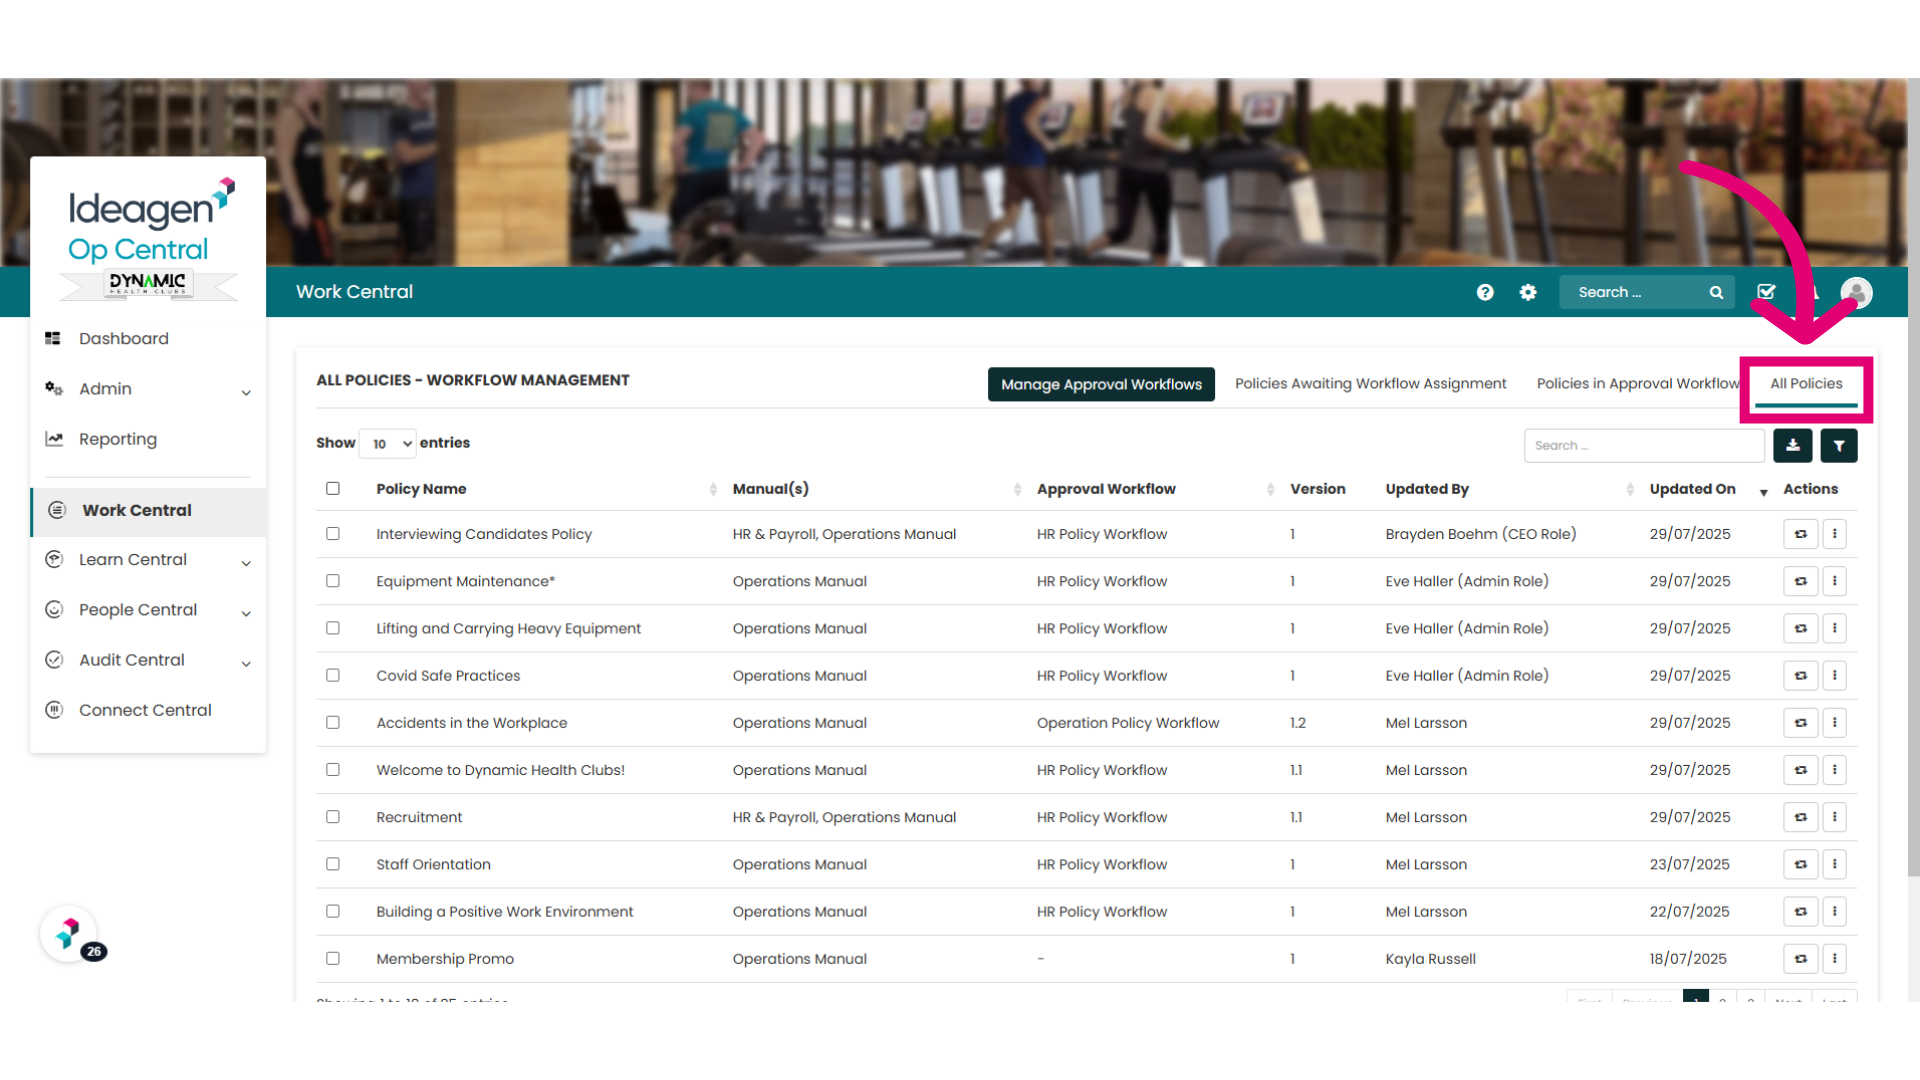Screen dimensions: 1920x1080
Task: Click the Ideagen assistant bubble with badge 26
Action: coord(69,934)
